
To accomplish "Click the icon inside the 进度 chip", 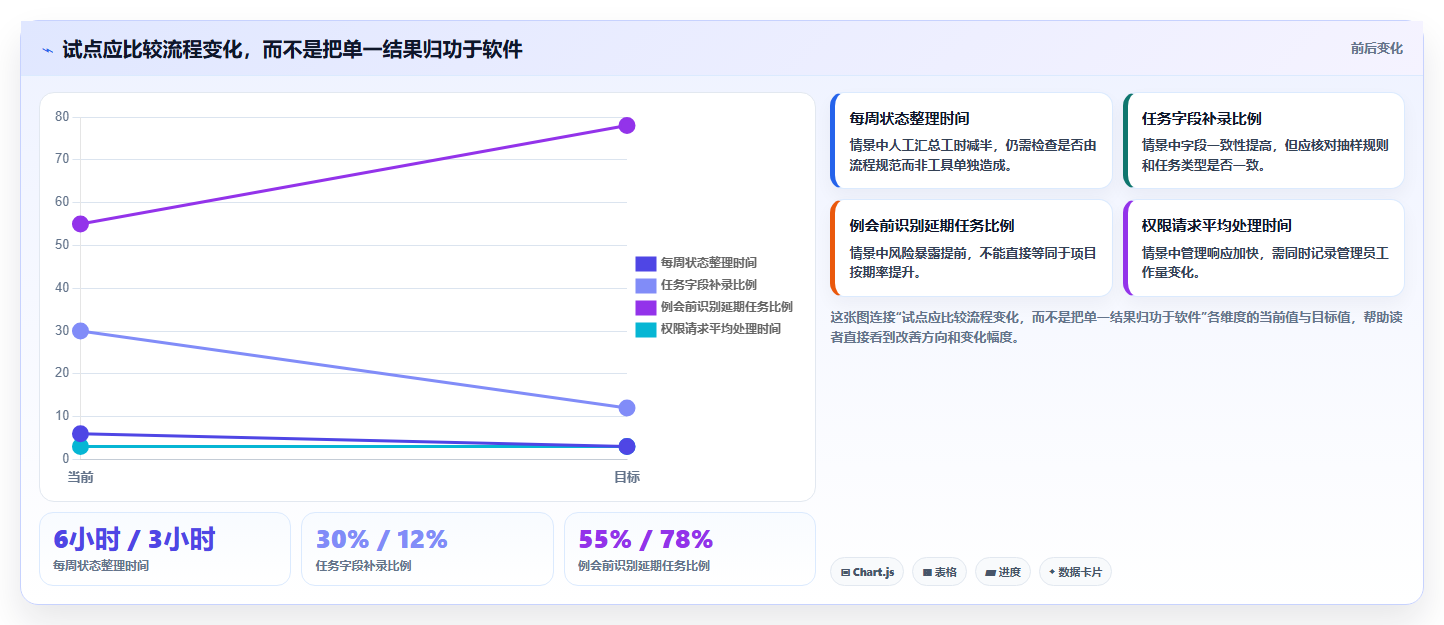I will coord(990,573).
